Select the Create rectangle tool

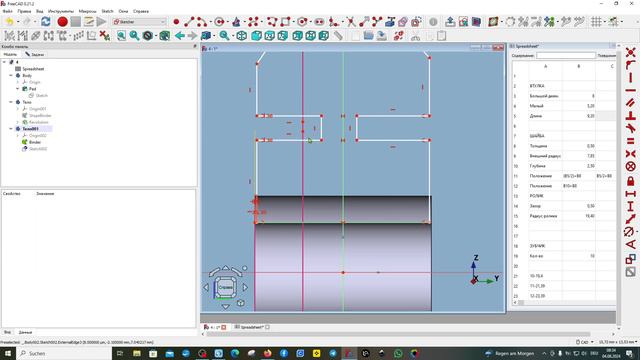coord(285,22)
